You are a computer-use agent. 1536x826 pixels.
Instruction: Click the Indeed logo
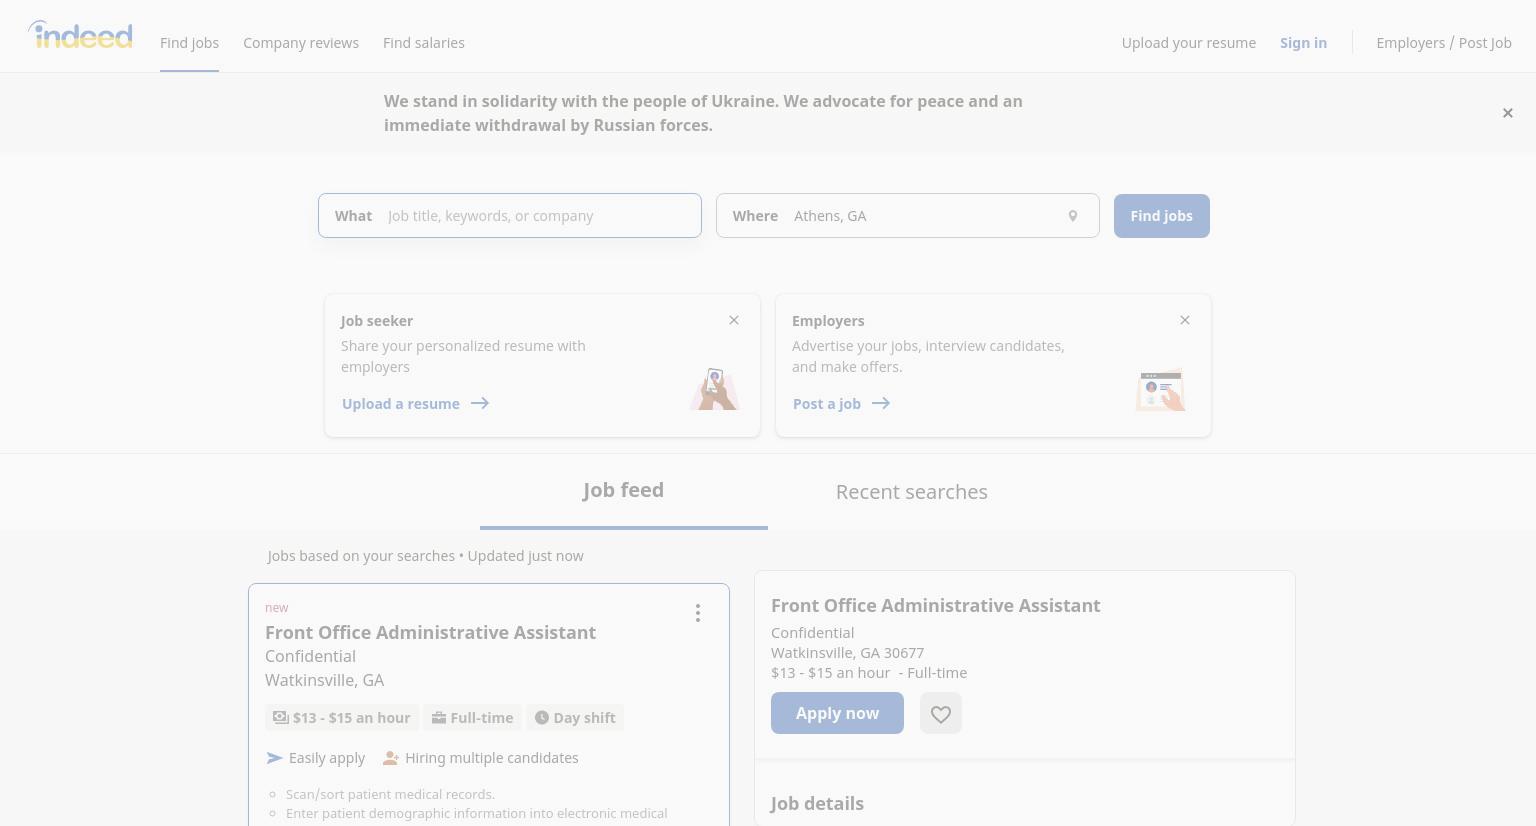[80, 35]
